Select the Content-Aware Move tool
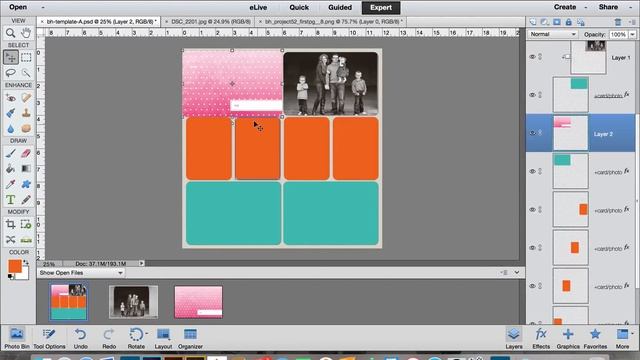640x360 pixels. (11, 240)
